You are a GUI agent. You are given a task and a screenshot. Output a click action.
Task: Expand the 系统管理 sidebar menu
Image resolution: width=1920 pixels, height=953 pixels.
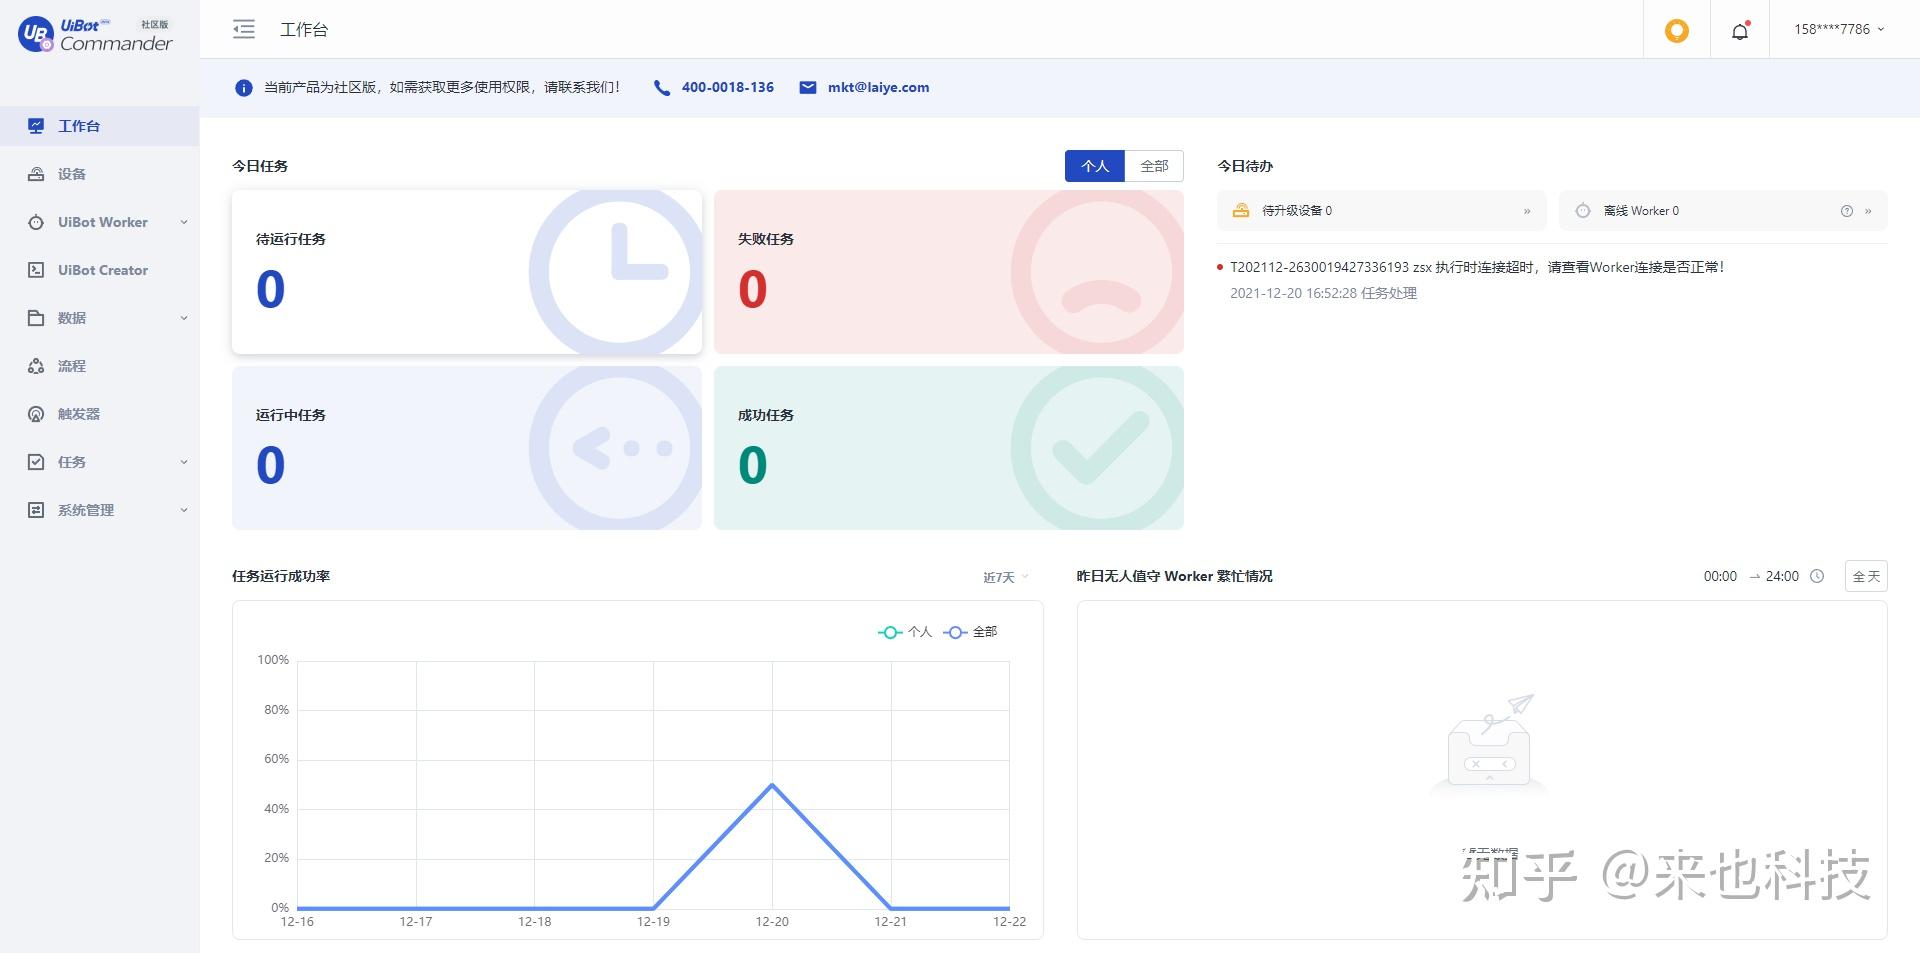[88, 510]
